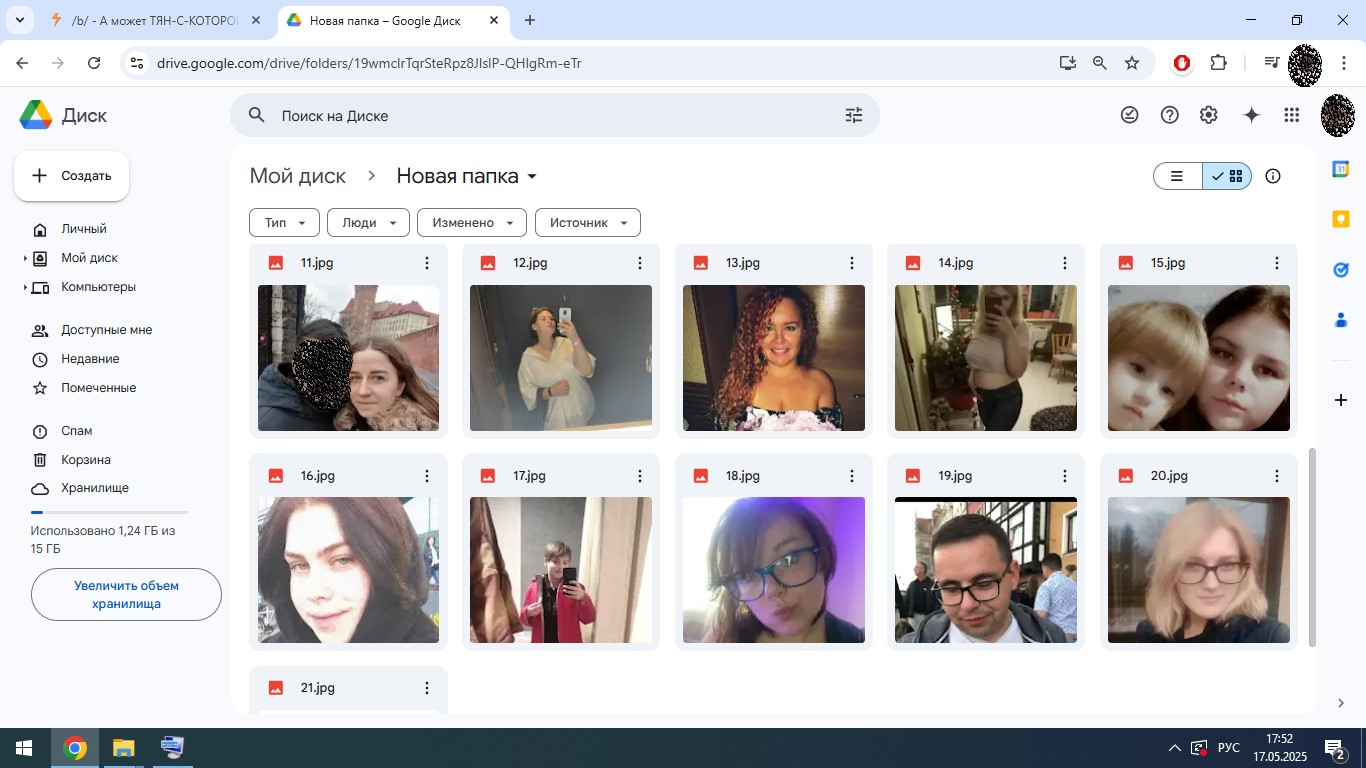Click the Создать button
This screenshot has width=1366, height=768.
[71, 176]
